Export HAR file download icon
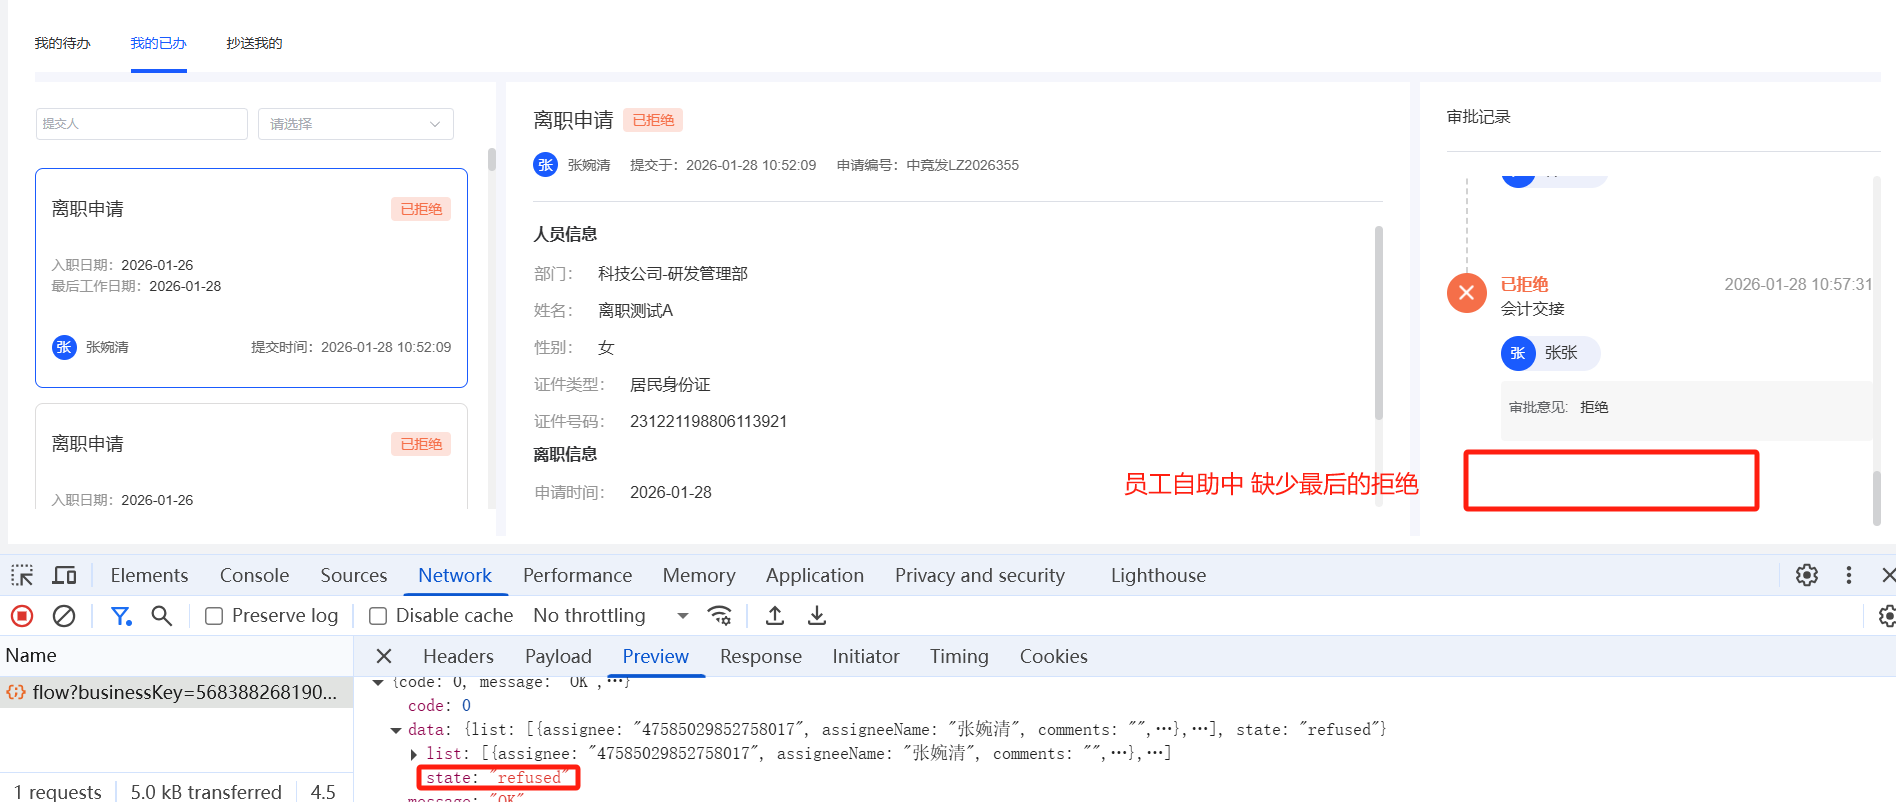The image size is (1896, 802). pyautogui.click(x=817, y=616)
